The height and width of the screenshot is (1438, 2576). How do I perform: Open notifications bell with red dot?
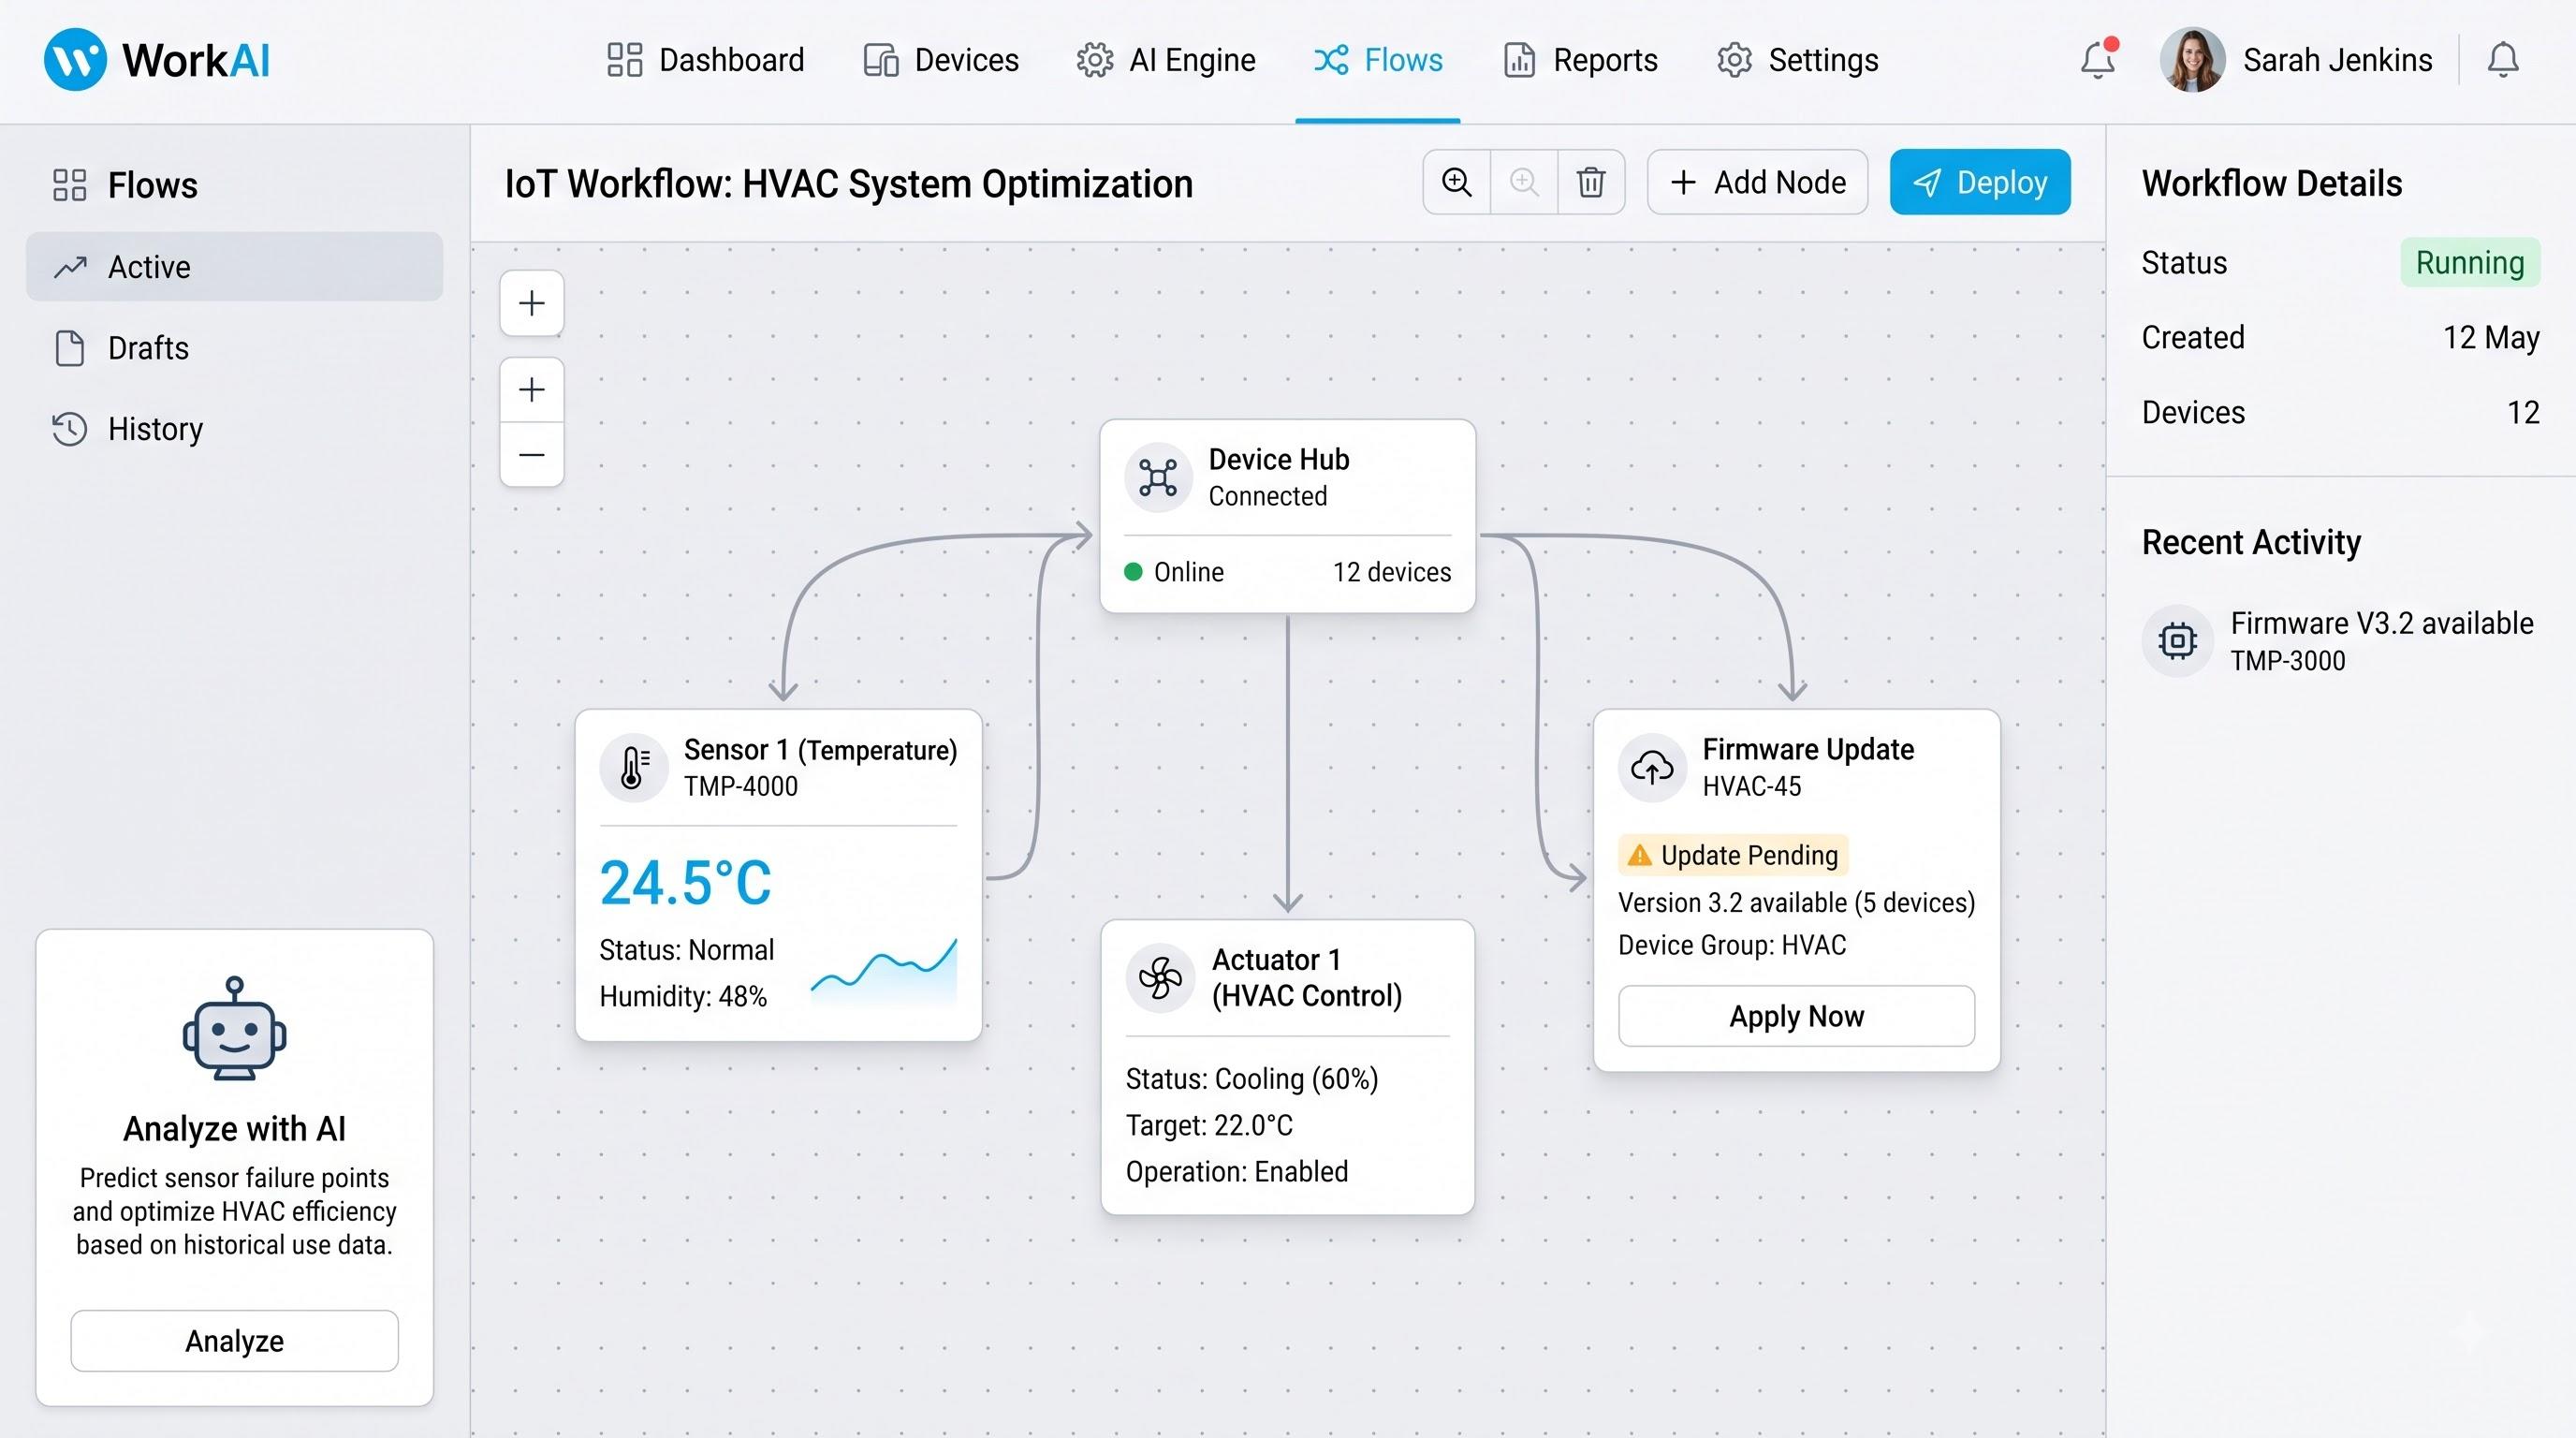pyautogui.click(x=2098, y=59)
